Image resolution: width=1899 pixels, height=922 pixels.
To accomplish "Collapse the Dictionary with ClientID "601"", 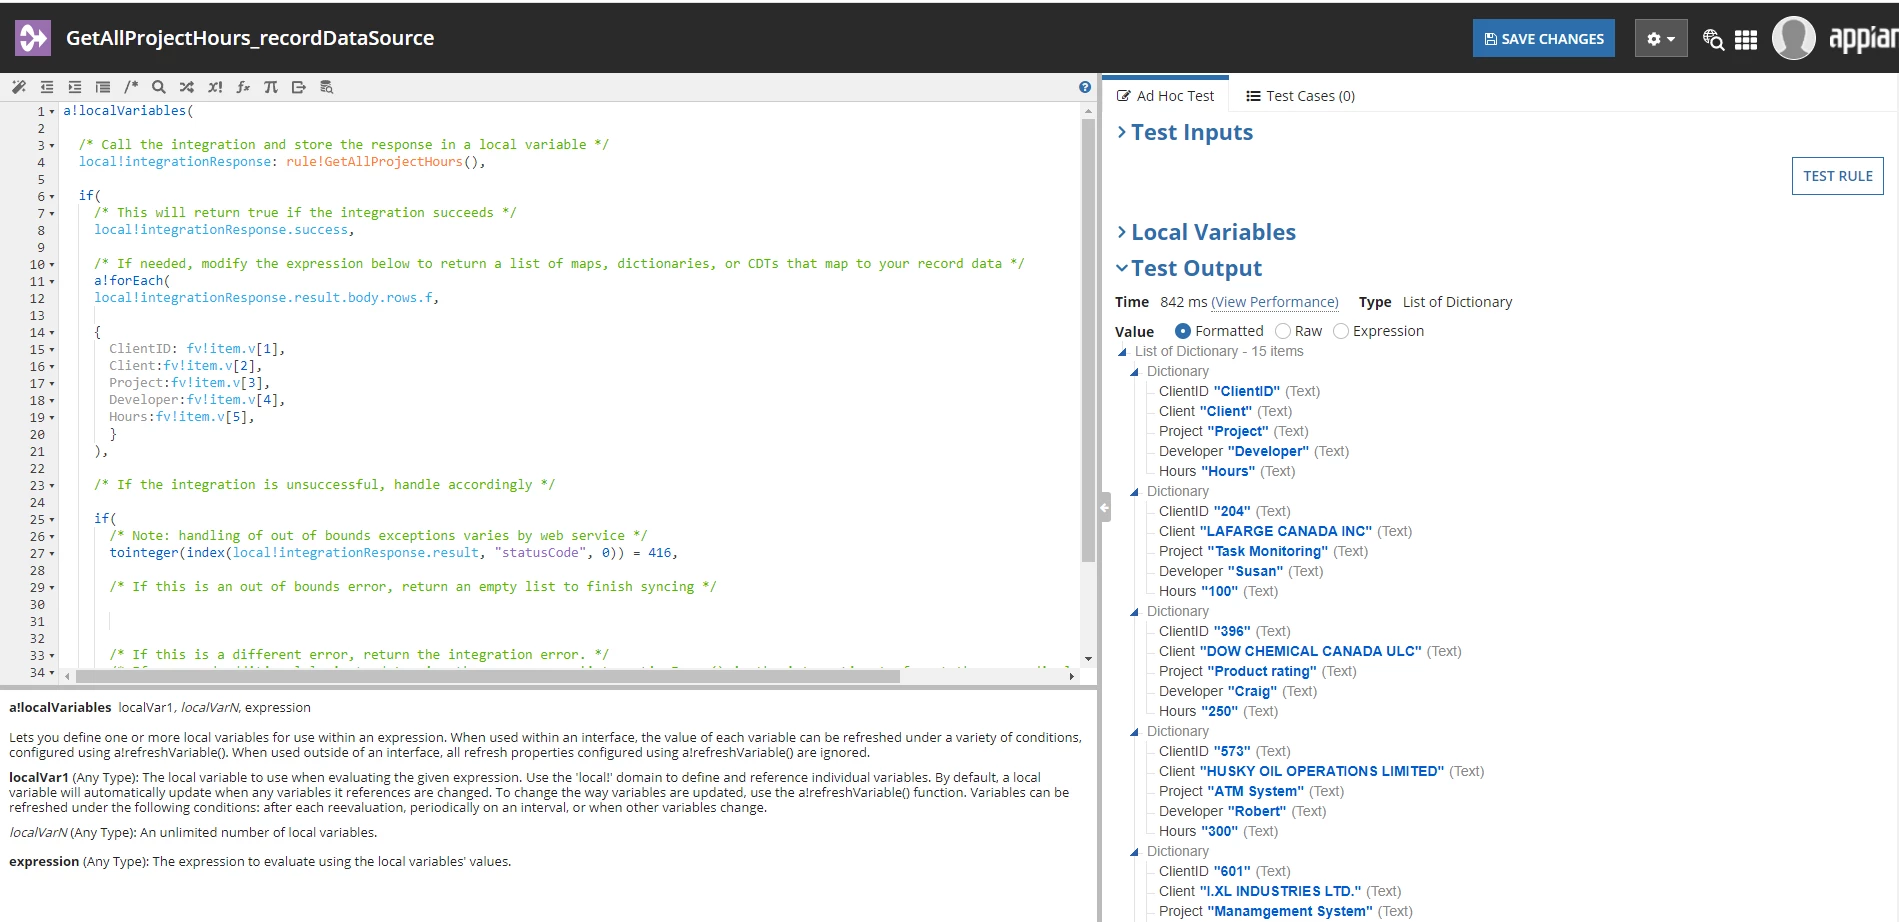I will 1135,852.
